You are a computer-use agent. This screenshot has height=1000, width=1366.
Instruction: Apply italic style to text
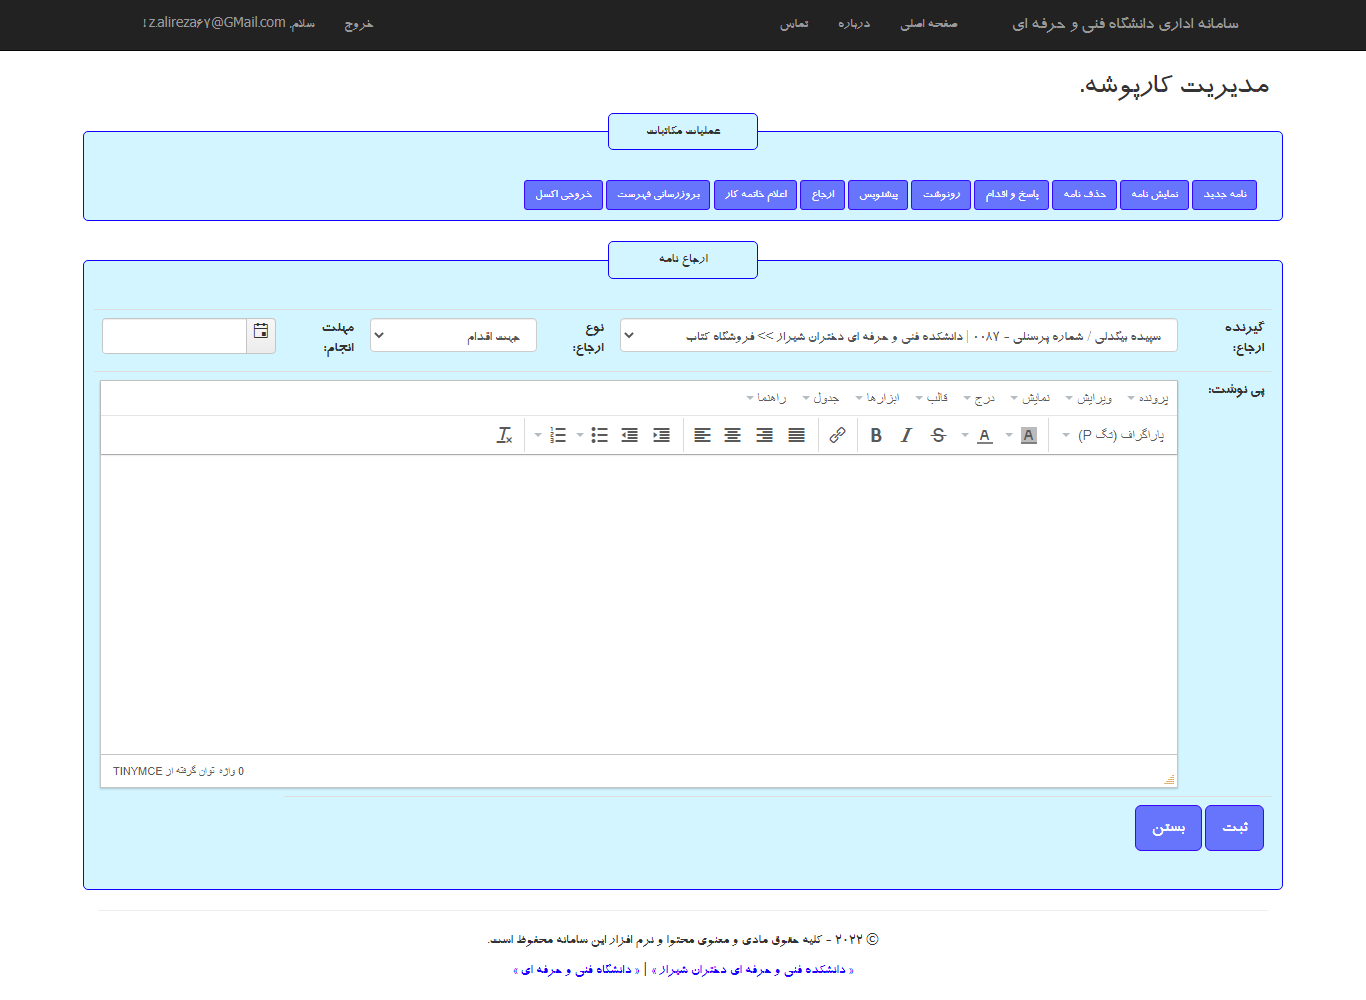[906, 435]
